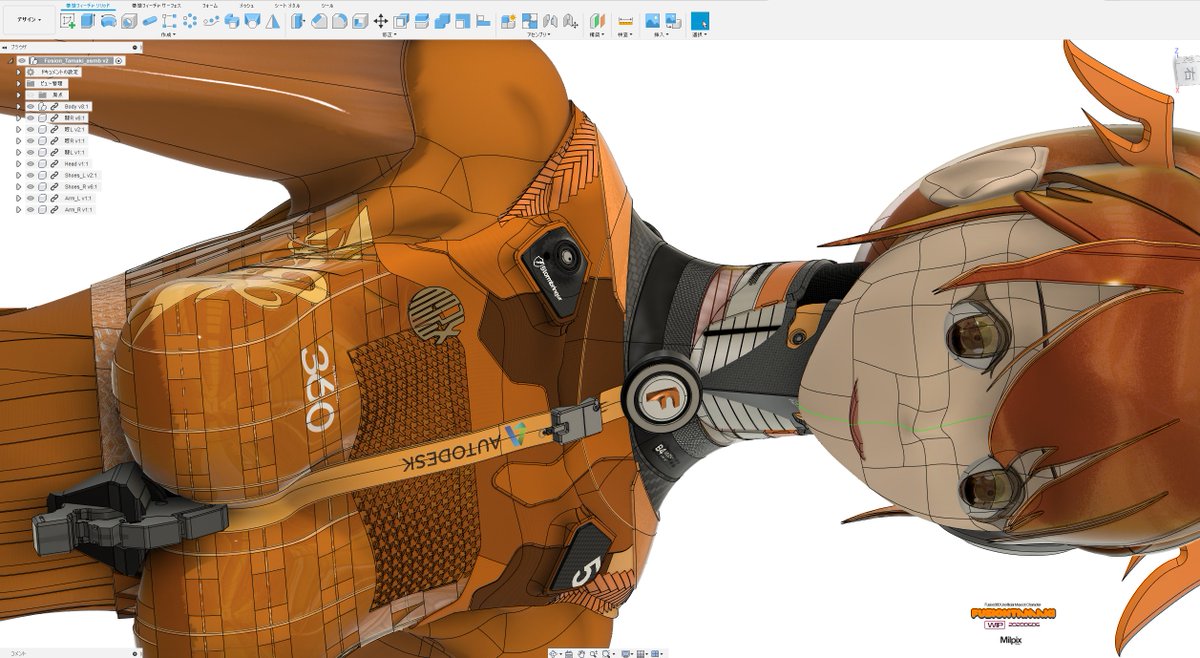
Task: Select the Revolve tool icon
Action: click(109, 21)
